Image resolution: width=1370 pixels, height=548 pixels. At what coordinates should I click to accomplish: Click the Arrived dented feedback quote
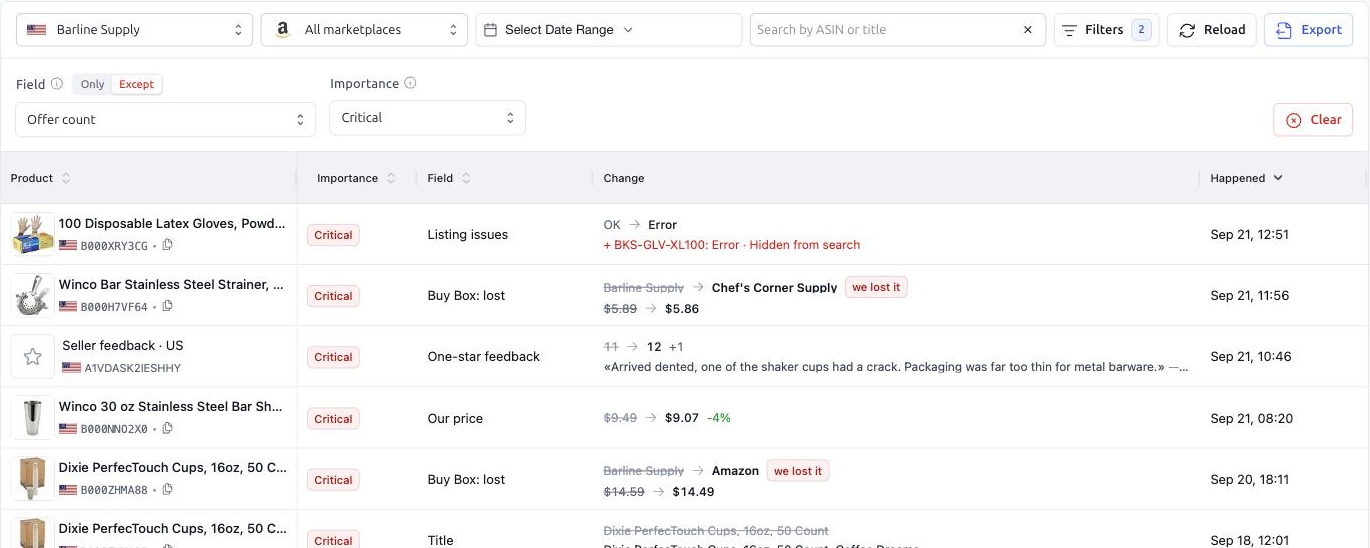coord(896,367)
